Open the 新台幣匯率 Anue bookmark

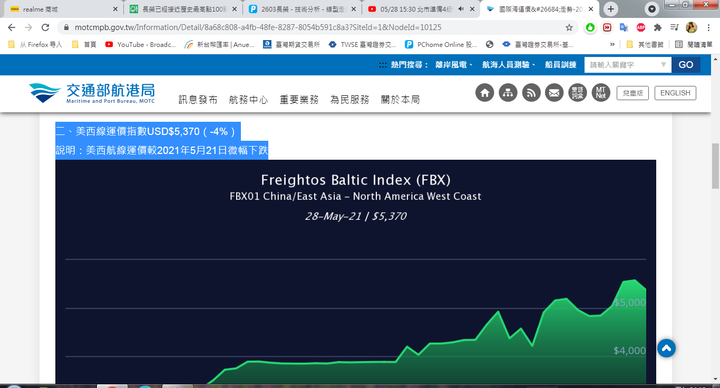click(219, 45)
